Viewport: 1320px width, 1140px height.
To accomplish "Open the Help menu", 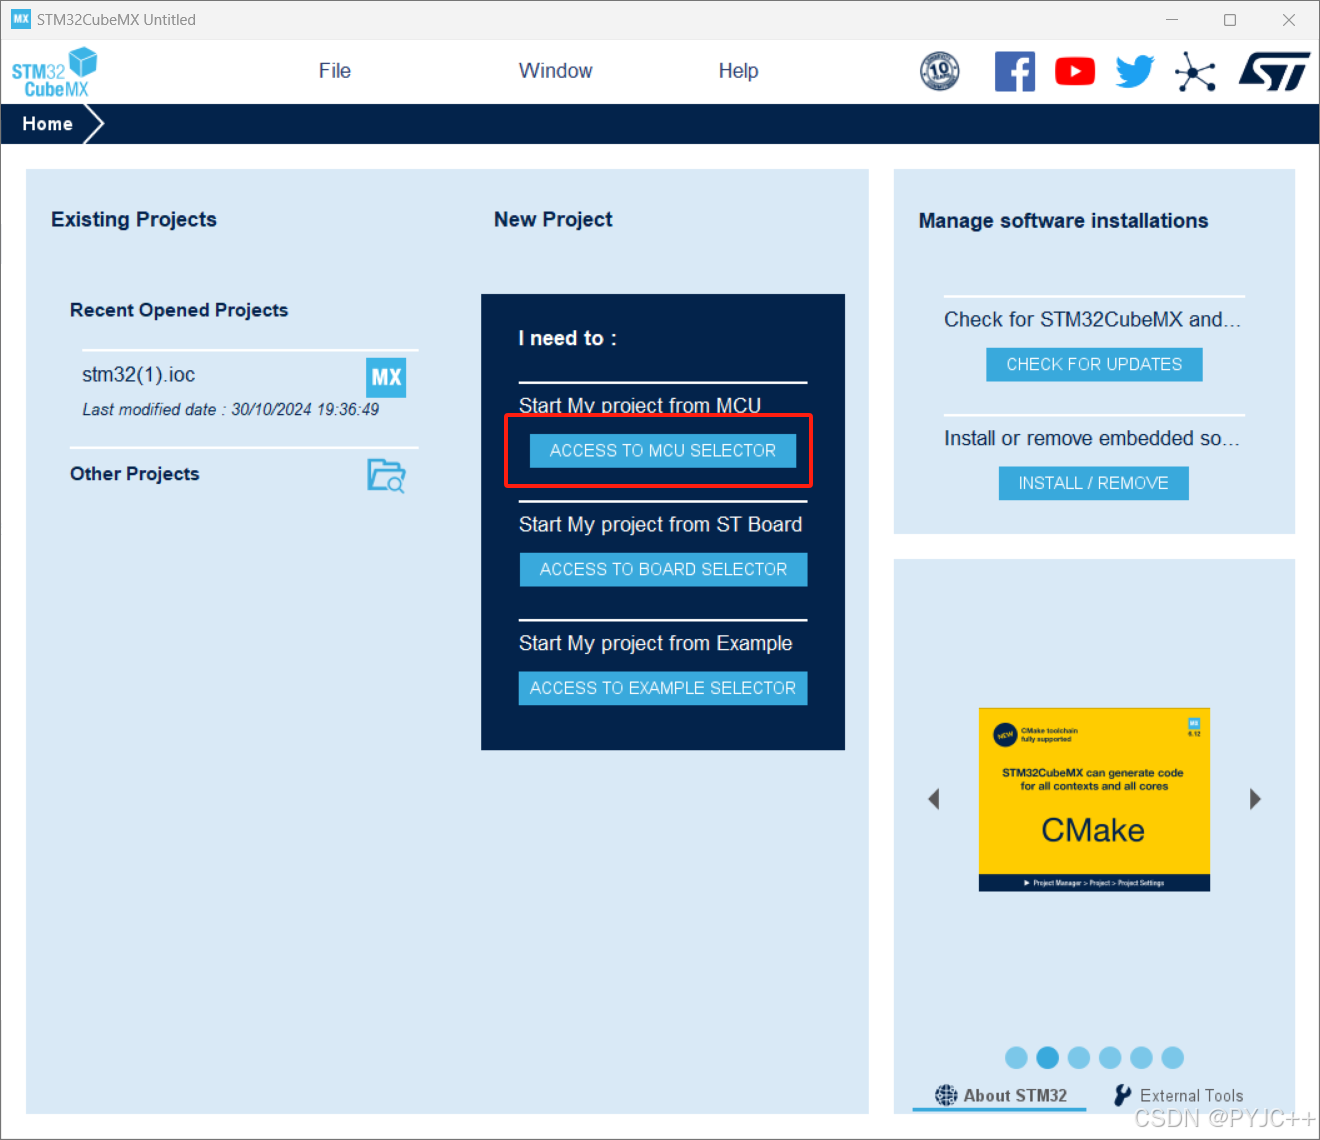I will [739, 71].
